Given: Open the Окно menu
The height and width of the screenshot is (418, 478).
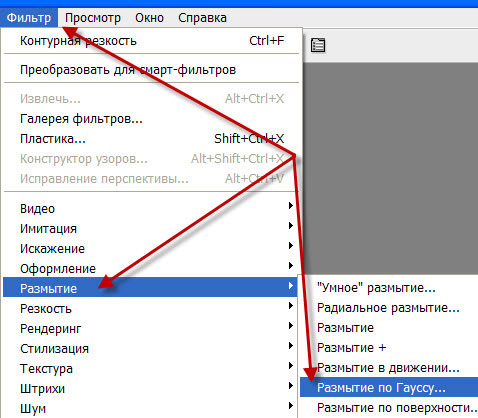Looking at the screenshot, I should 149,18.
